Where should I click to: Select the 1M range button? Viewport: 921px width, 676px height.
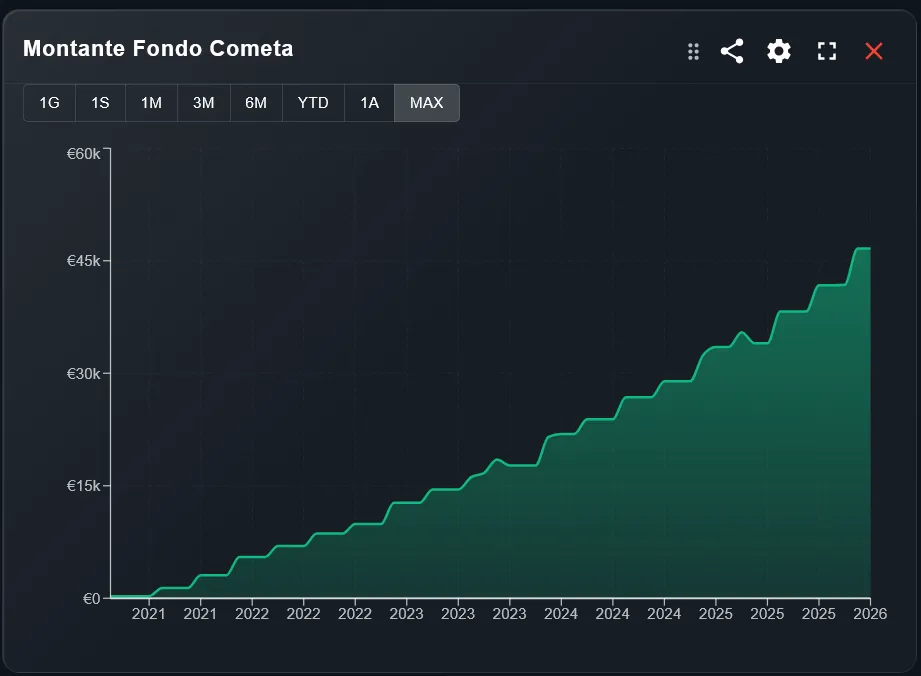(x=150, y=102)
